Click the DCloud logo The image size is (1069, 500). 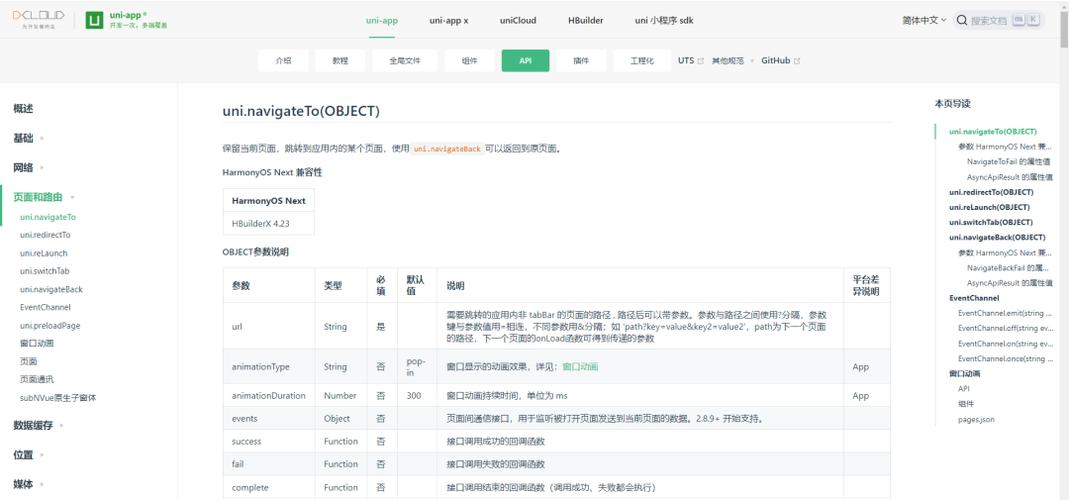tap(38, 19)
